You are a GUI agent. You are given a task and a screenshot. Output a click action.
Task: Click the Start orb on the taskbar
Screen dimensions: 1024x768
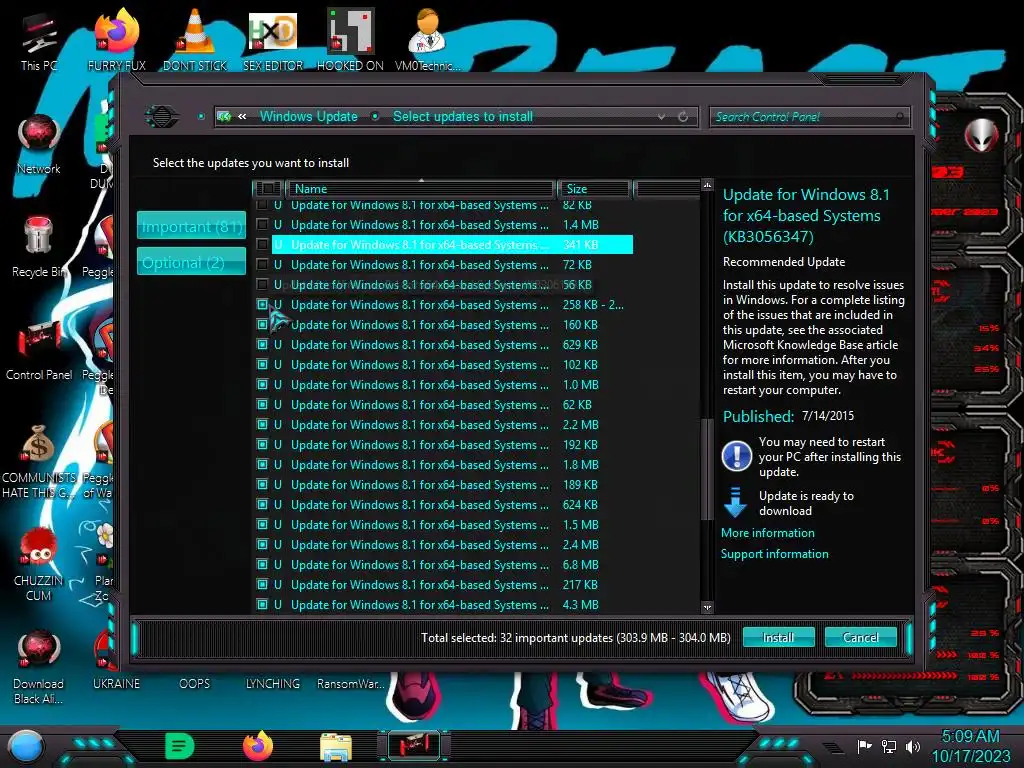pos(26,746)
